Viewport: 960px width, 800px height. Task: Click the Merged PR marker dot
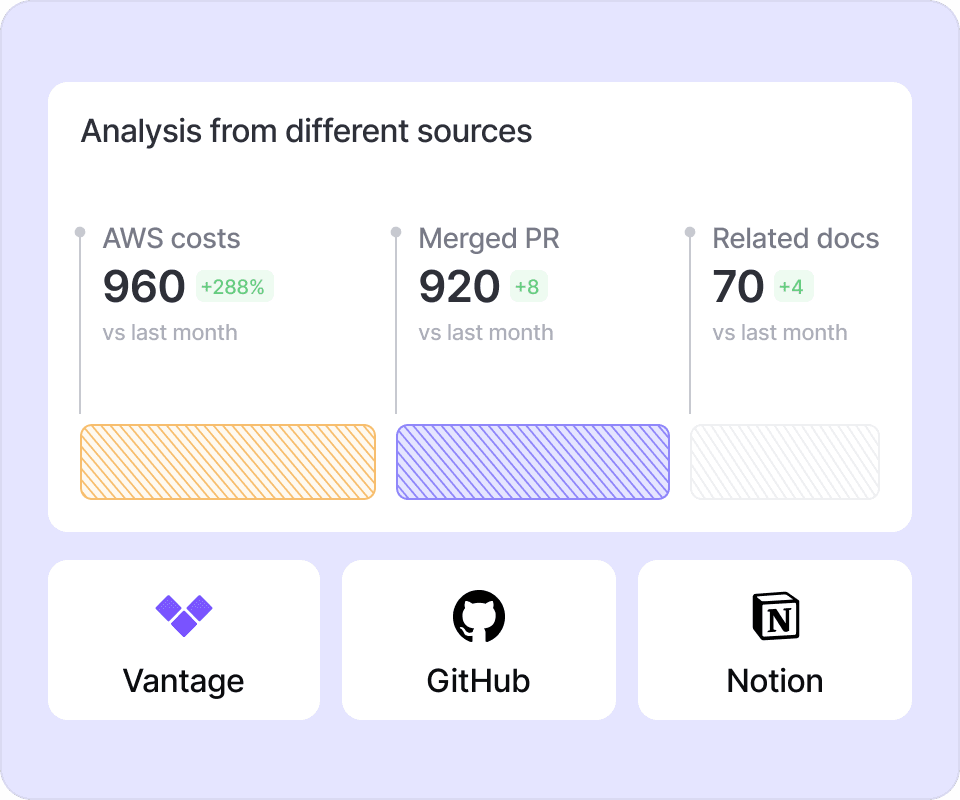click(396, 232)
